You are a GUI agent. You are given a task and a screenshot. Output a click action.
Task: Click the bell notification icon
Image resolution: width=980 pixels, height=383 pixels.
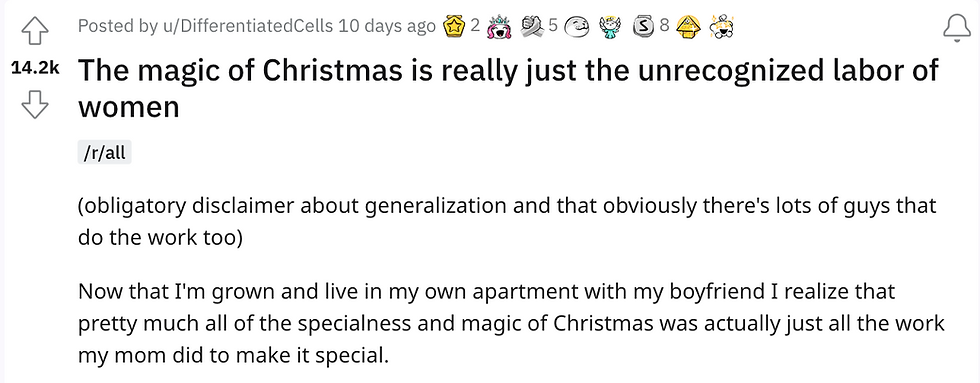(957, 28)
